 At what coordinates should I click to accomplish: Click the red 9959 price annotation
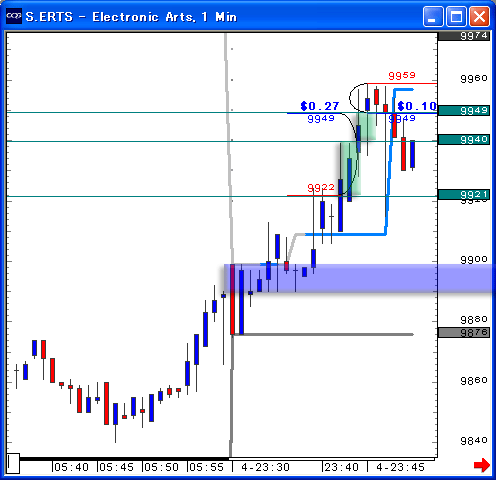[402, 76]
